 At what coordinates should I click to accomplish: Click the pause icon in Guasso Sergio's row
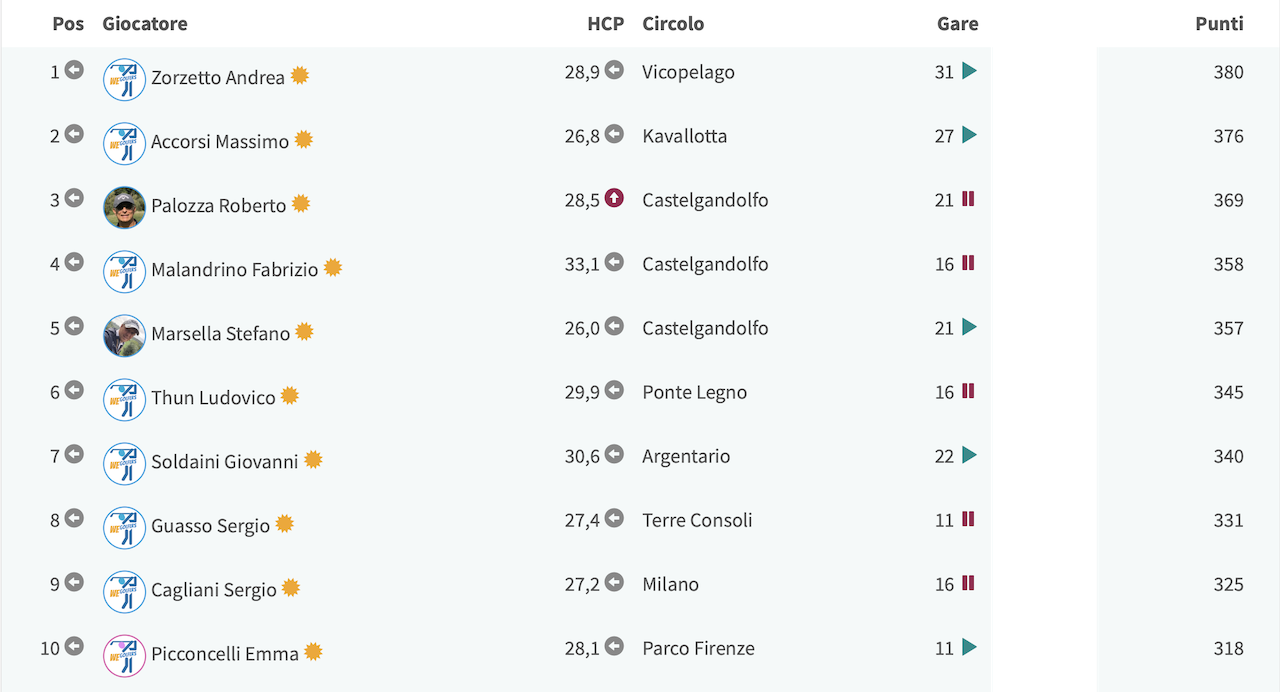tap(968, 519)
